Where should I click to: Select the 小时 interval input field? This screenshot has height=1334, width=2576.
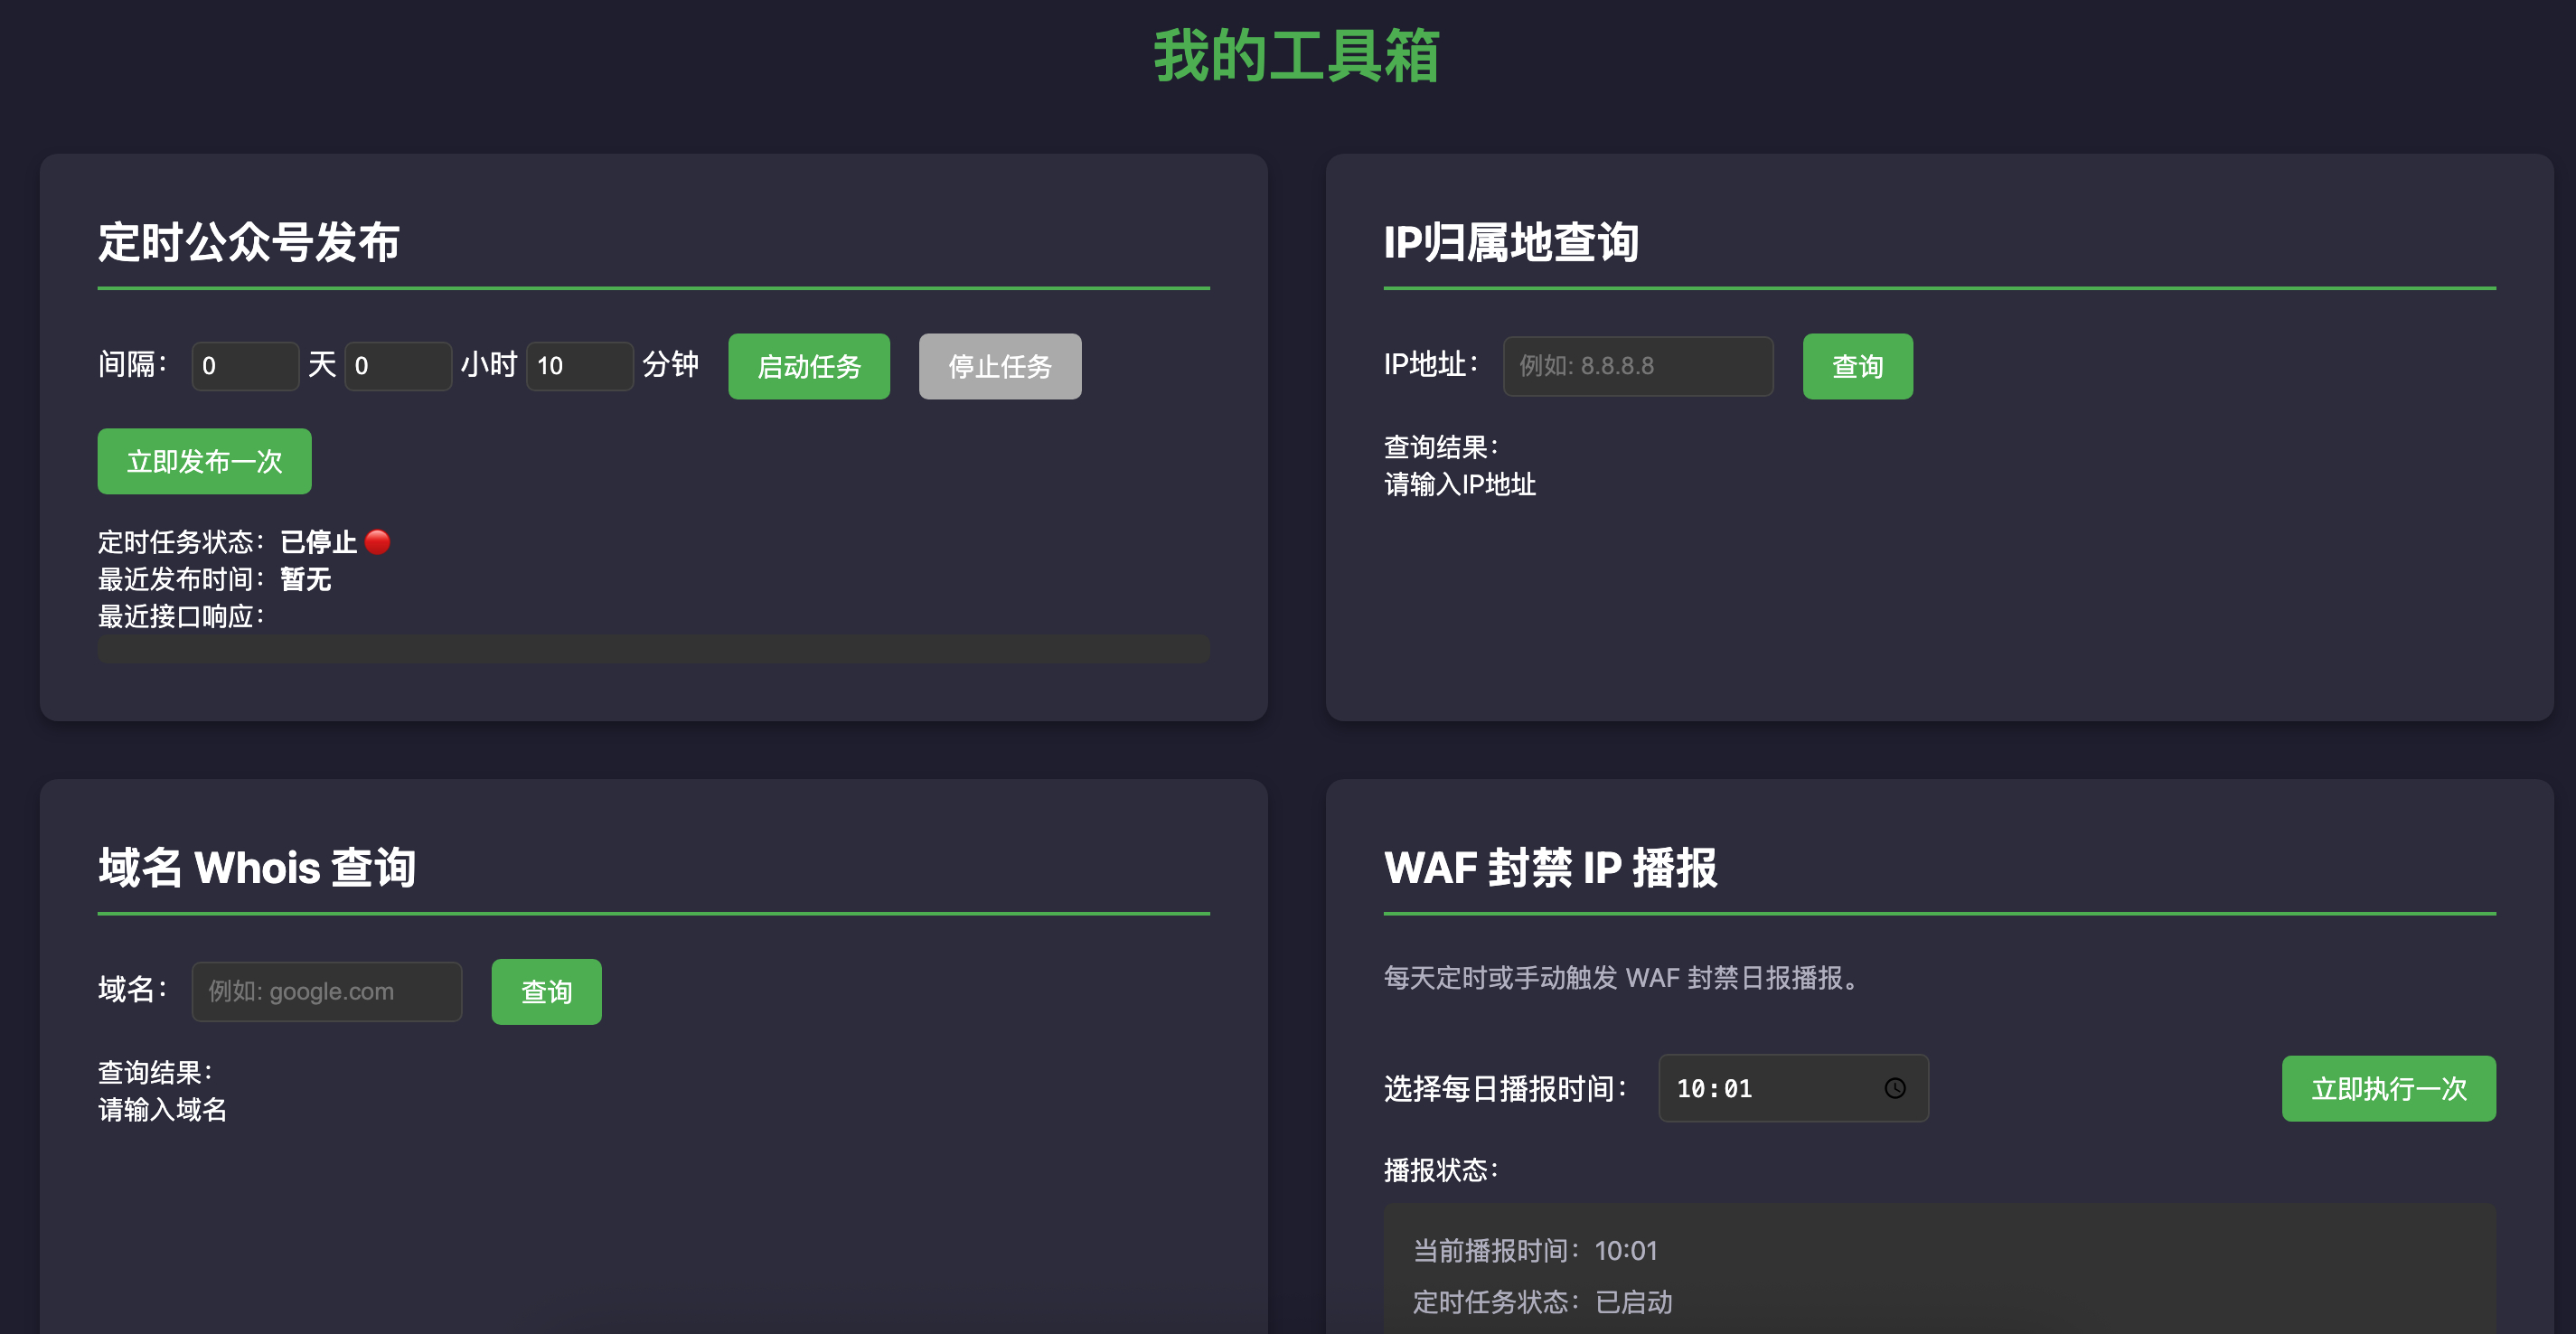coord(398,366)
